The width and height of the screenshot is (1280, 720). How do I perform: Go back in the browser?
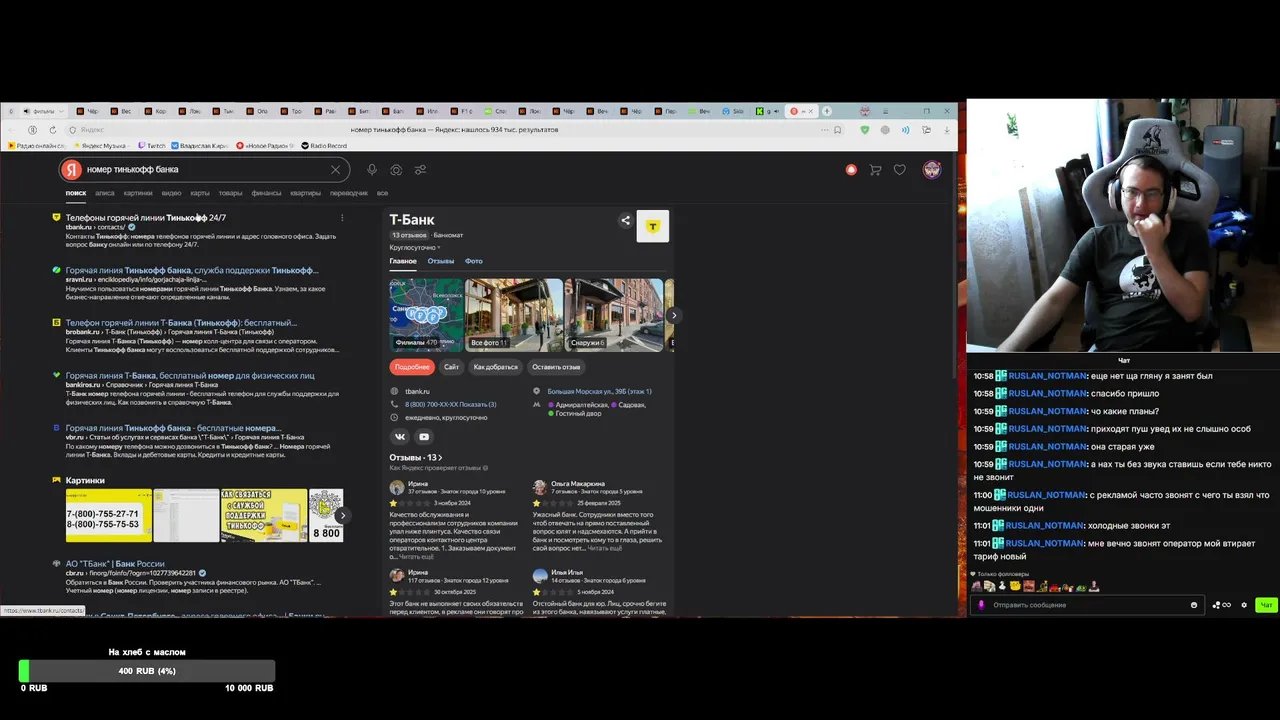point(11,130)
